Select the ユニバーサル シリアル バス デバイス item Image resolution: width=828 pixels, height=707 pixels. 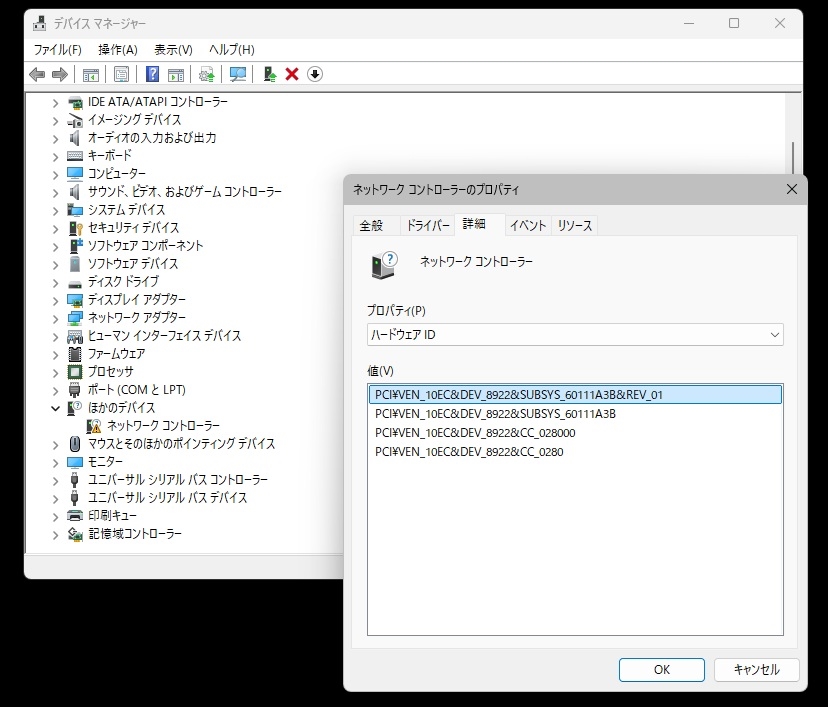tap(167, 497)
